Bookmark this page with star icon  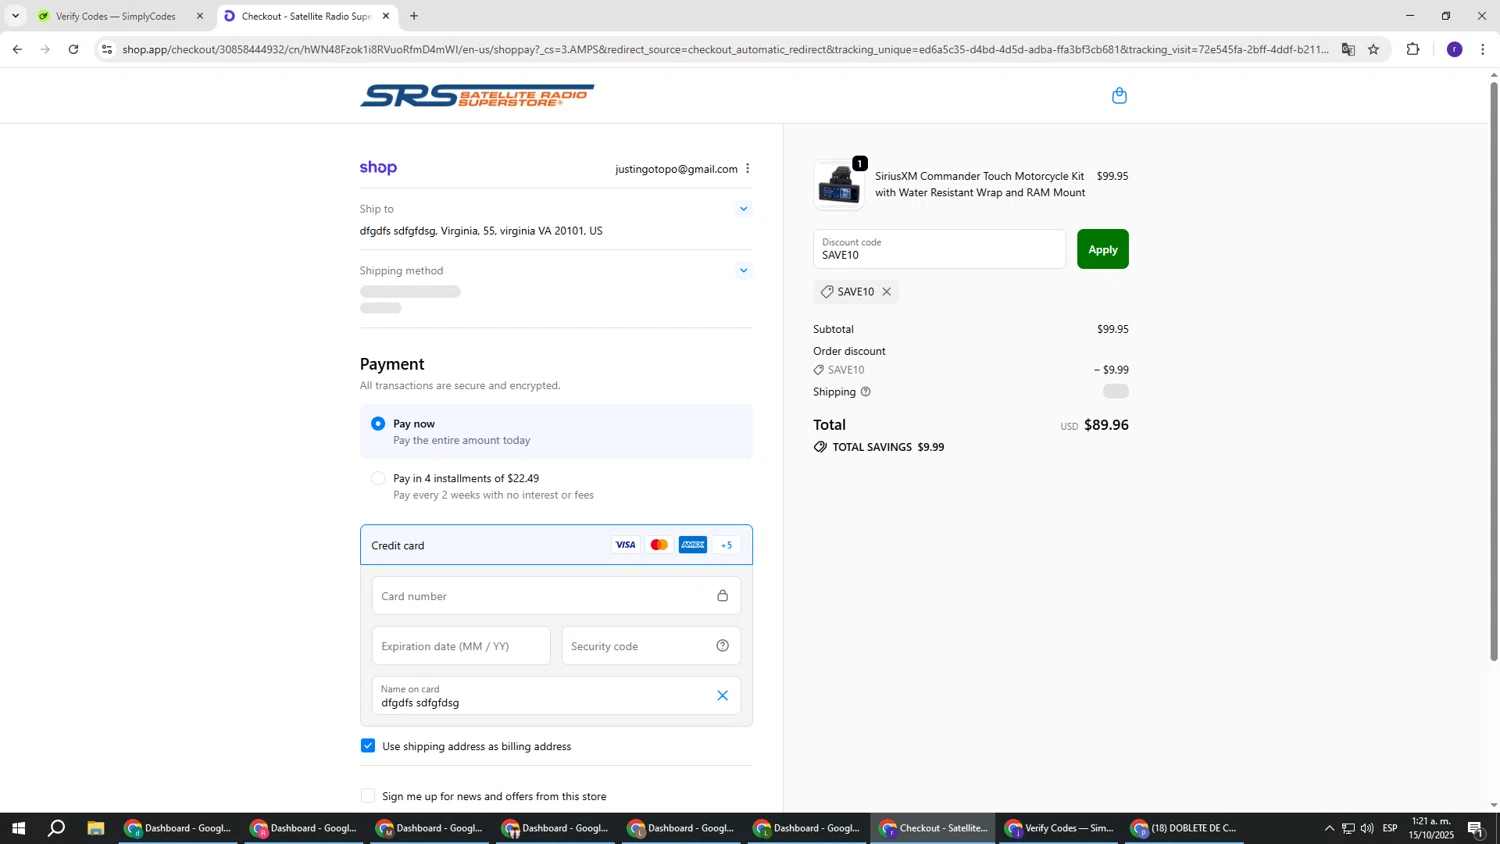click(1373, 49)
